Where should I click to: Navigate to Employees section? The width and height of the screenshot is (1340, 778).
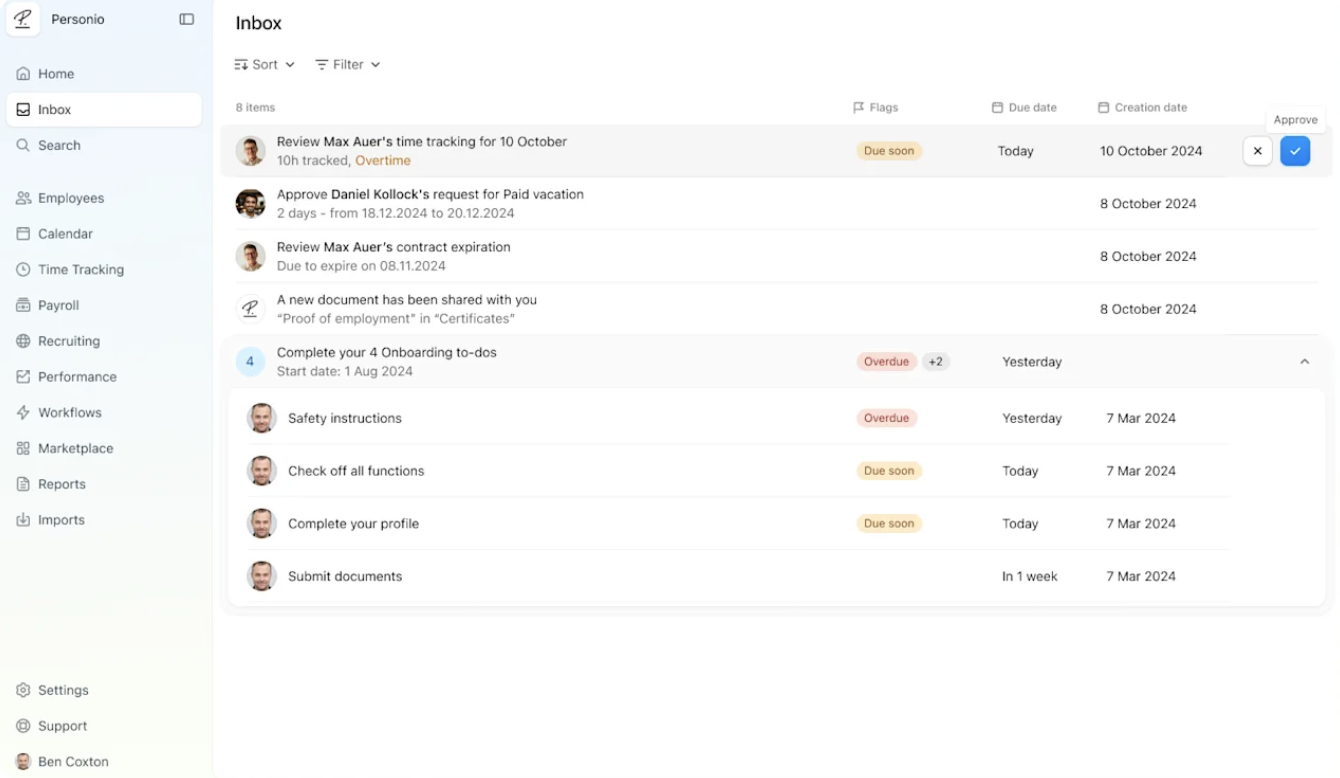[70, 198]
